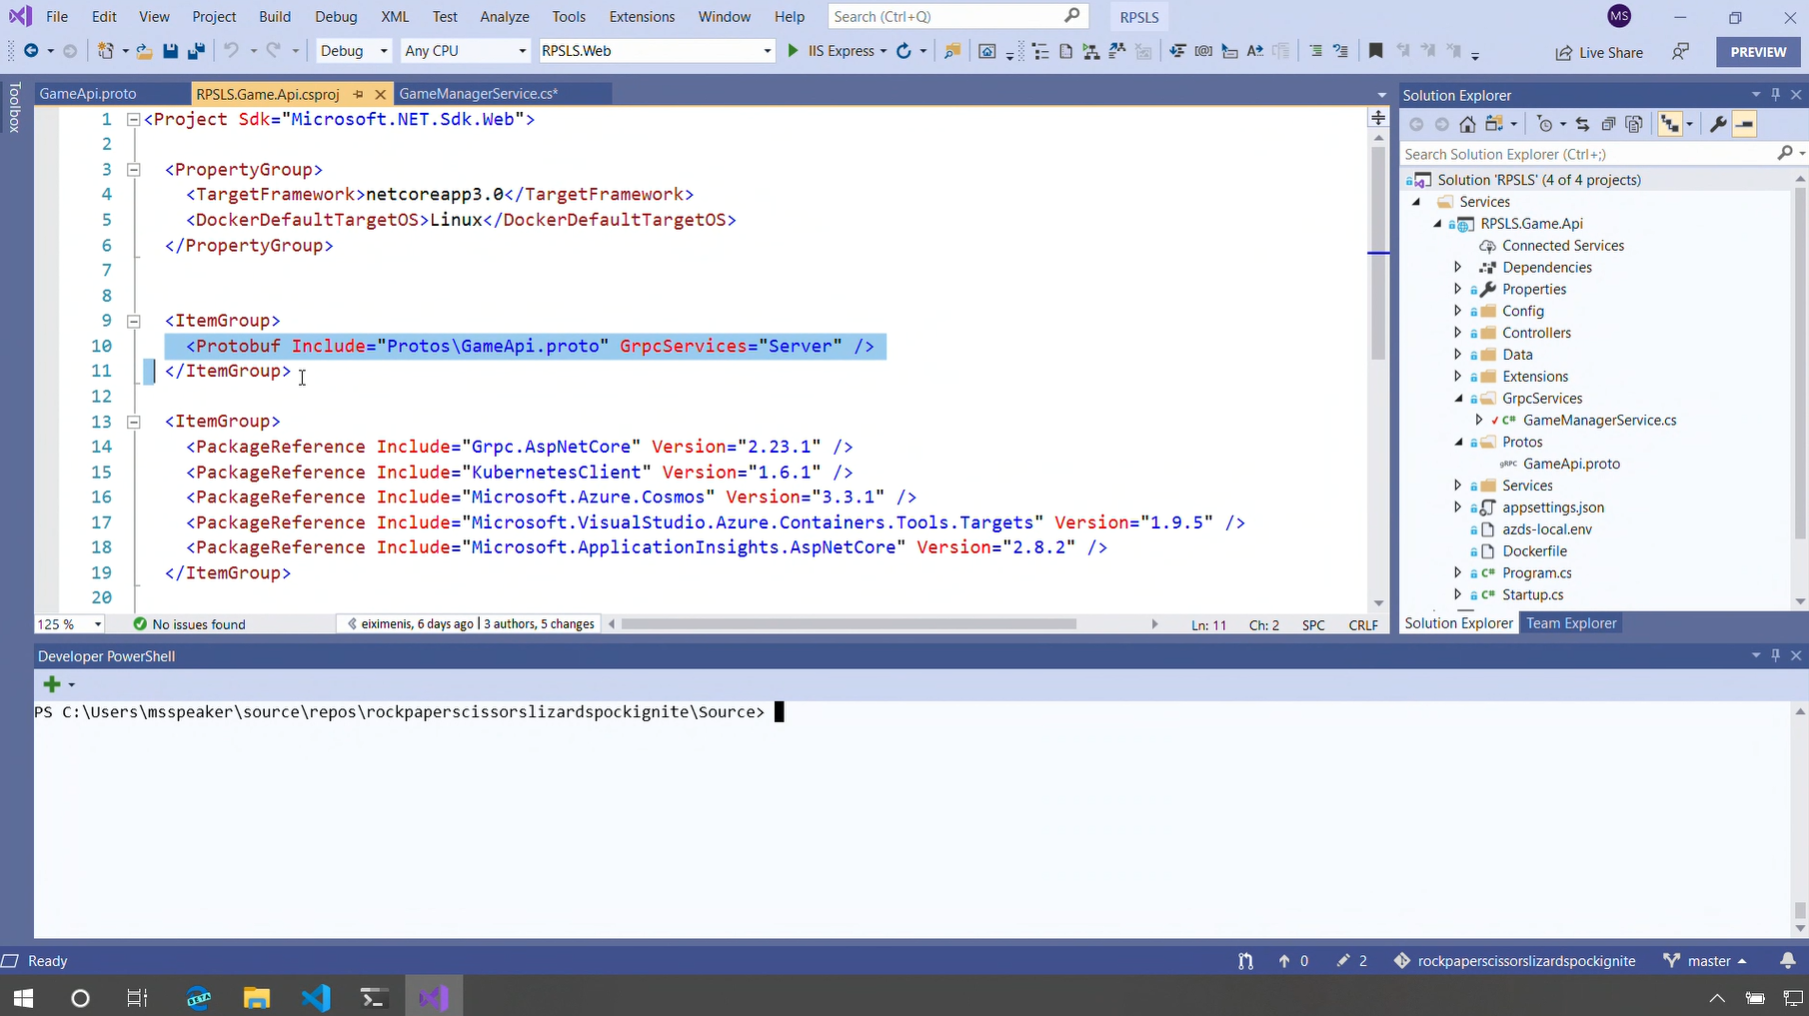1809x1016 pixels.
Task: Click the bookmark toggle icon in toolbar
Action: (x=1375, y=51)
